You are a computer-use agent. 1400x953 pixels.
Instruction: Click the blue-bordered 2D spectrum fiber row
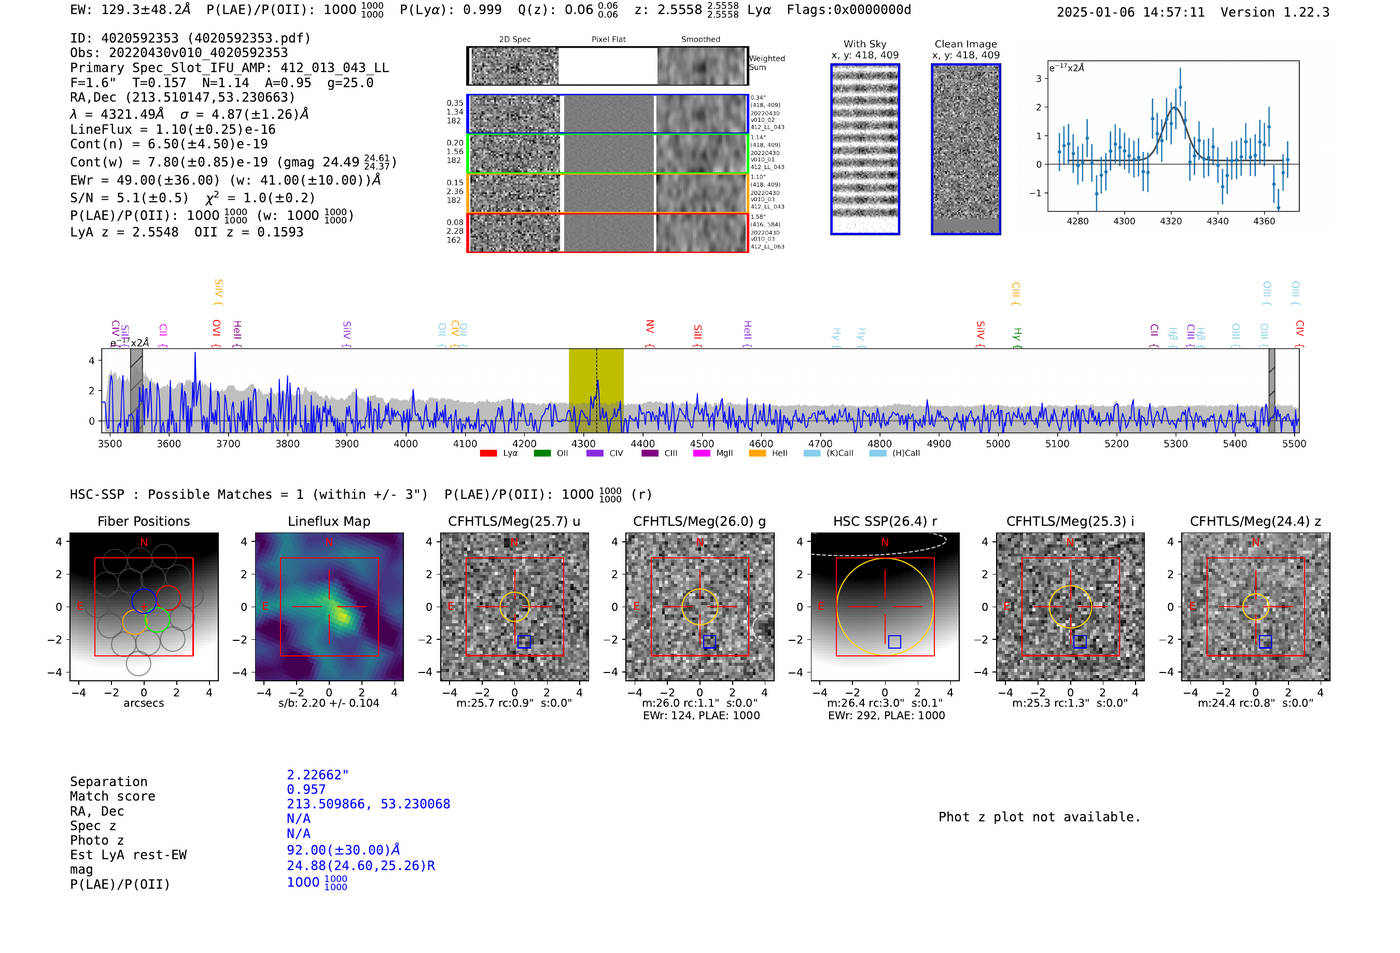607,114
